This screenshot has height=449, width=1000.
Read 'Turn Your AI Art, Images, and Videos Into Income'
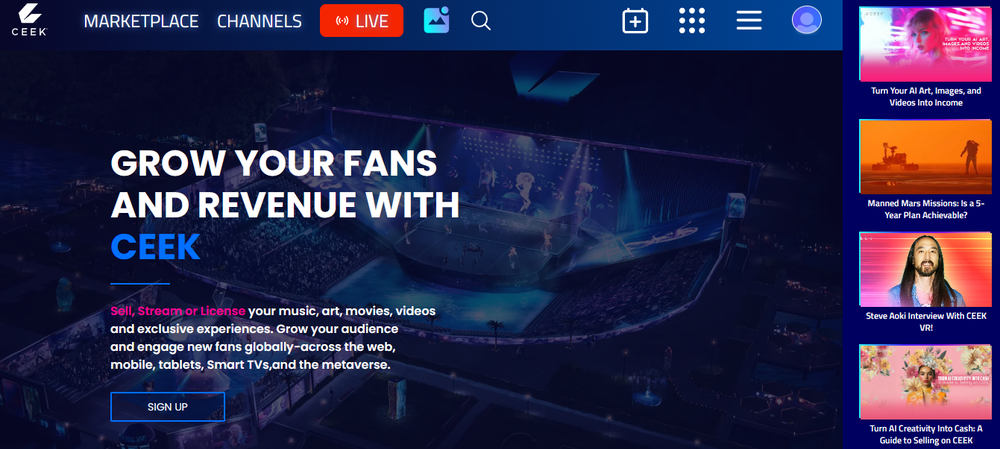926,97
